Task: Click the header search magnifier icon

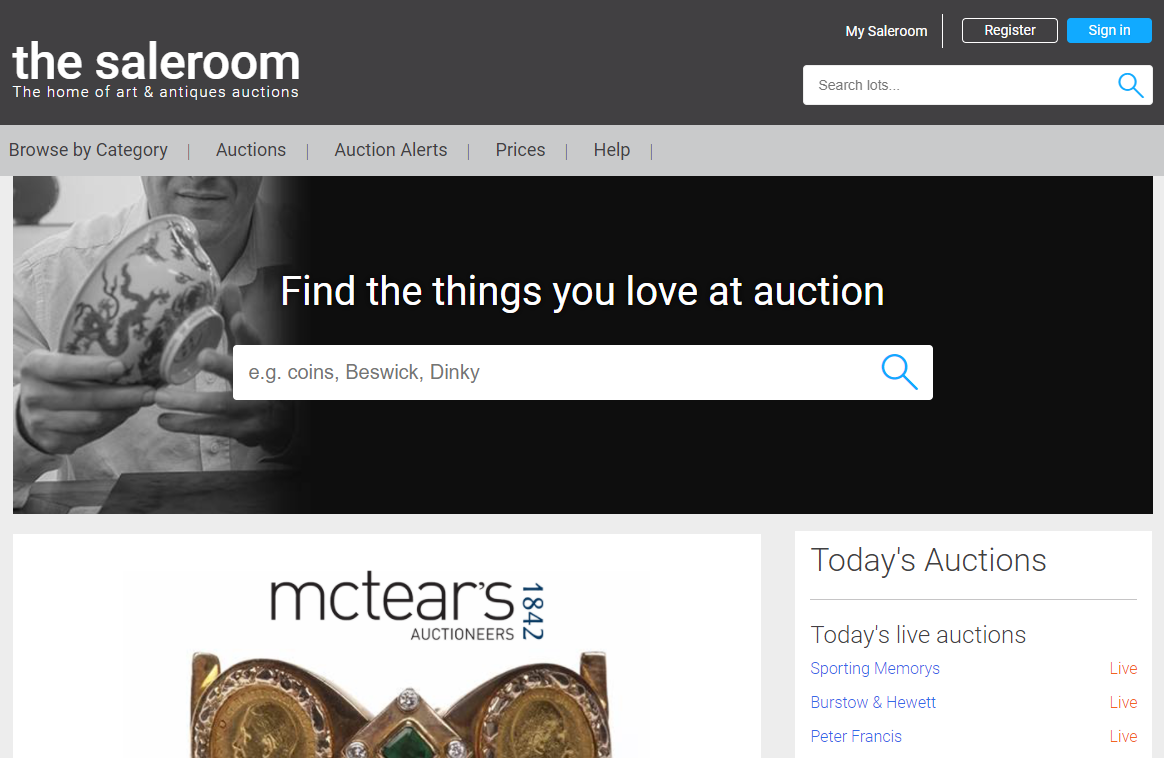Action: pyautogui.click(x=1131, y=85)
